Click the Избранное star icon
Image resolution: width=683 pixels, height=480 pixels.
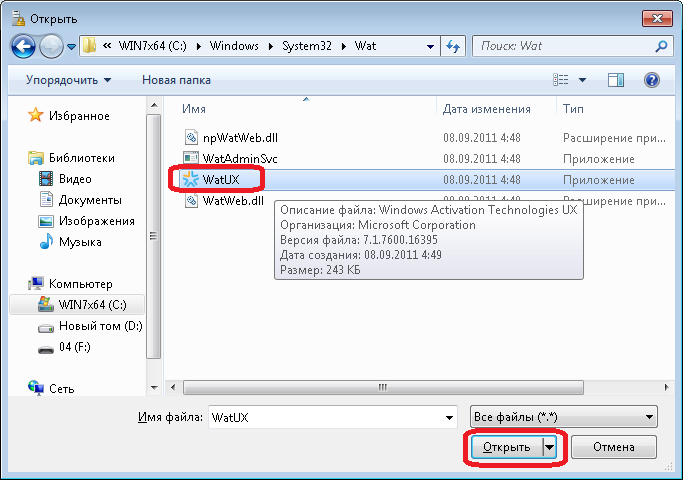point(36,115)
